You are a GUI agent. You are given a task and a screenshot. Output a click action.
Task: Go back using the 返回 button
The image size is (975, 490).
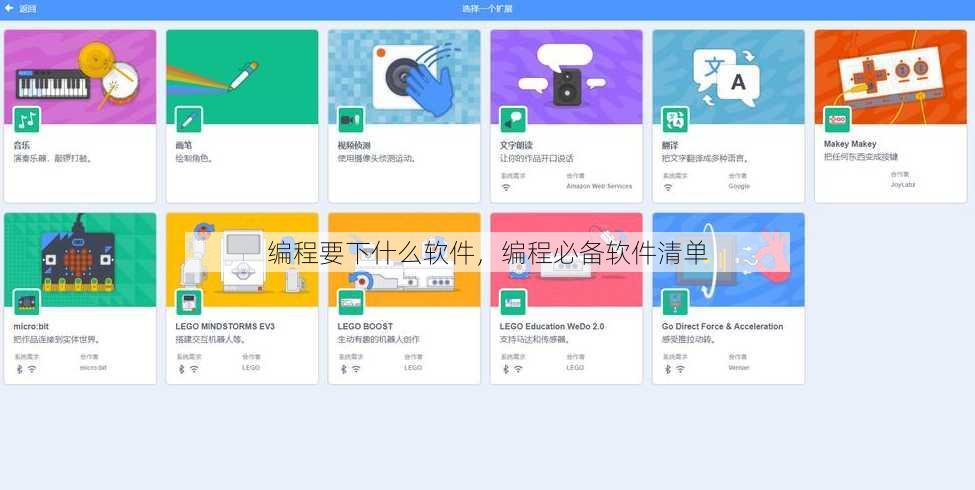point(20,9)
